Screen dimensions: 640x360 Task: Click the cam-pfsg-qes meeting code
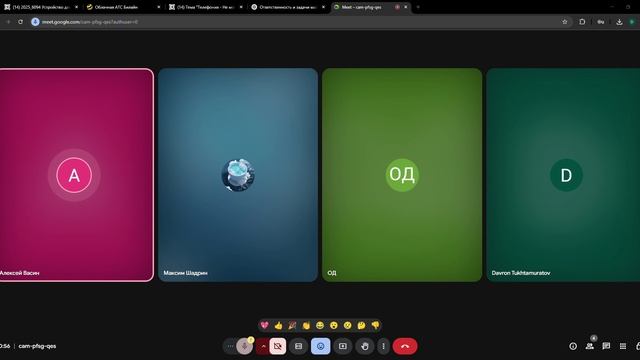37,346
